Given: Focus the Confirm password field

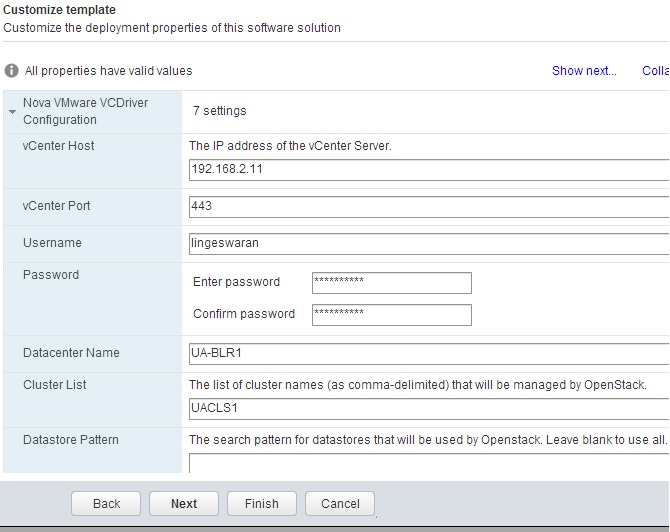Looking at the screenshot, I should coord(392,315).
